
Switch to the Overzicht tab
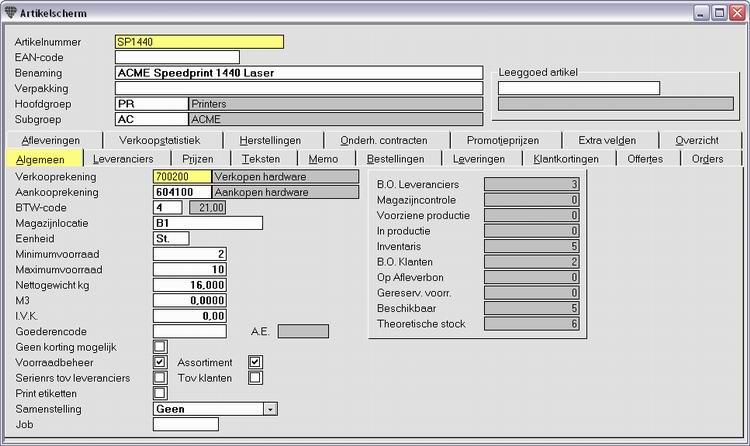[x=697, y=140]
